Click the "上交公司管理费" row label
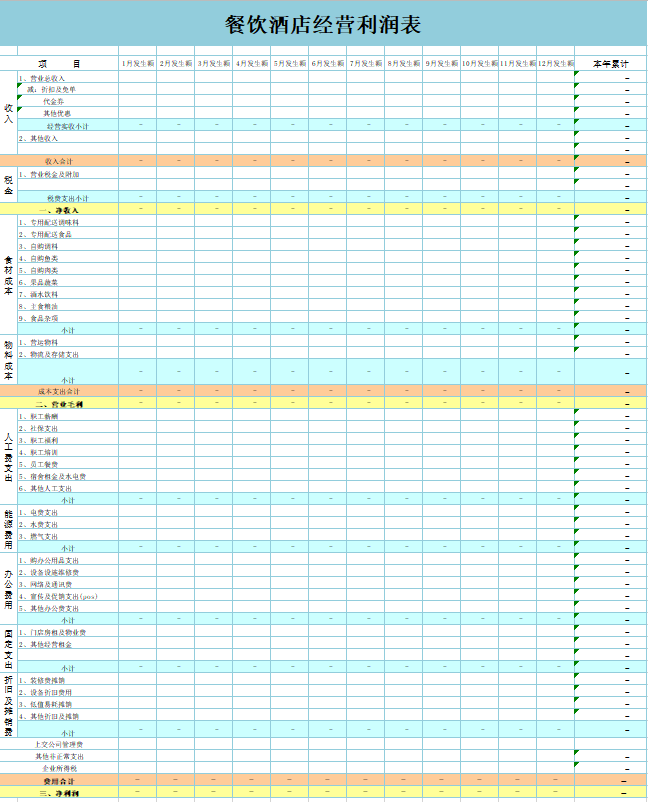 pyautogui.click(x=59, y=745)
